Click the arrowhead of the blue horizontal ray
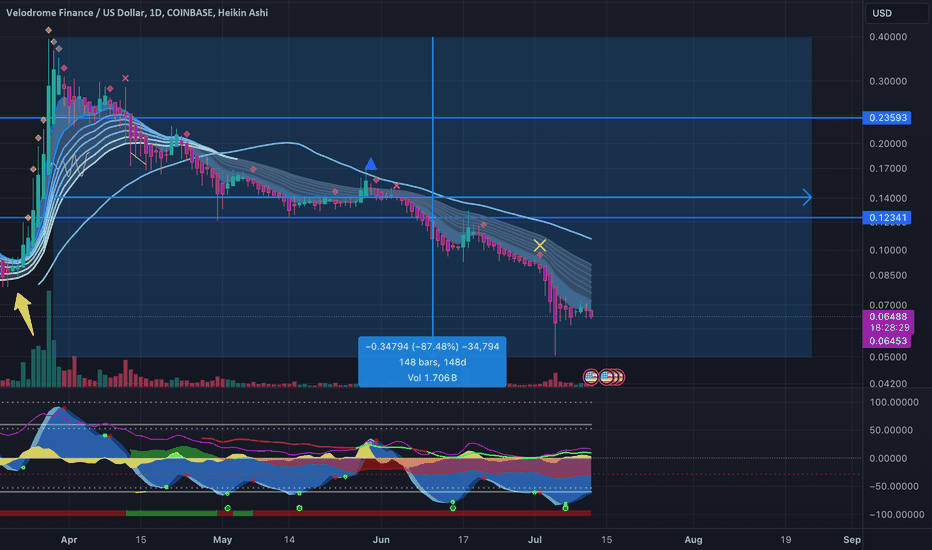 807,197
